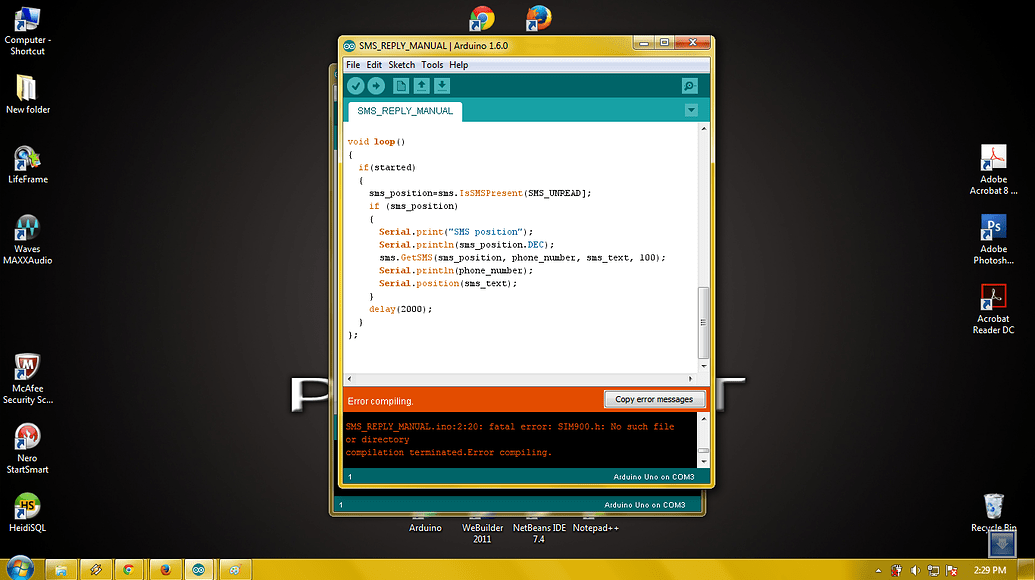Select the Recycle Bin desktop icon
1035x580 pixels.
993,513
